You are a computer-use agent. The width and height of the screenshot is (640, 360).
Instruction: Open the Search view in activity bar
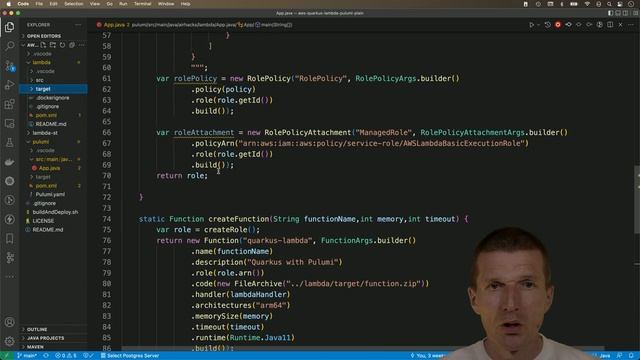9,46
